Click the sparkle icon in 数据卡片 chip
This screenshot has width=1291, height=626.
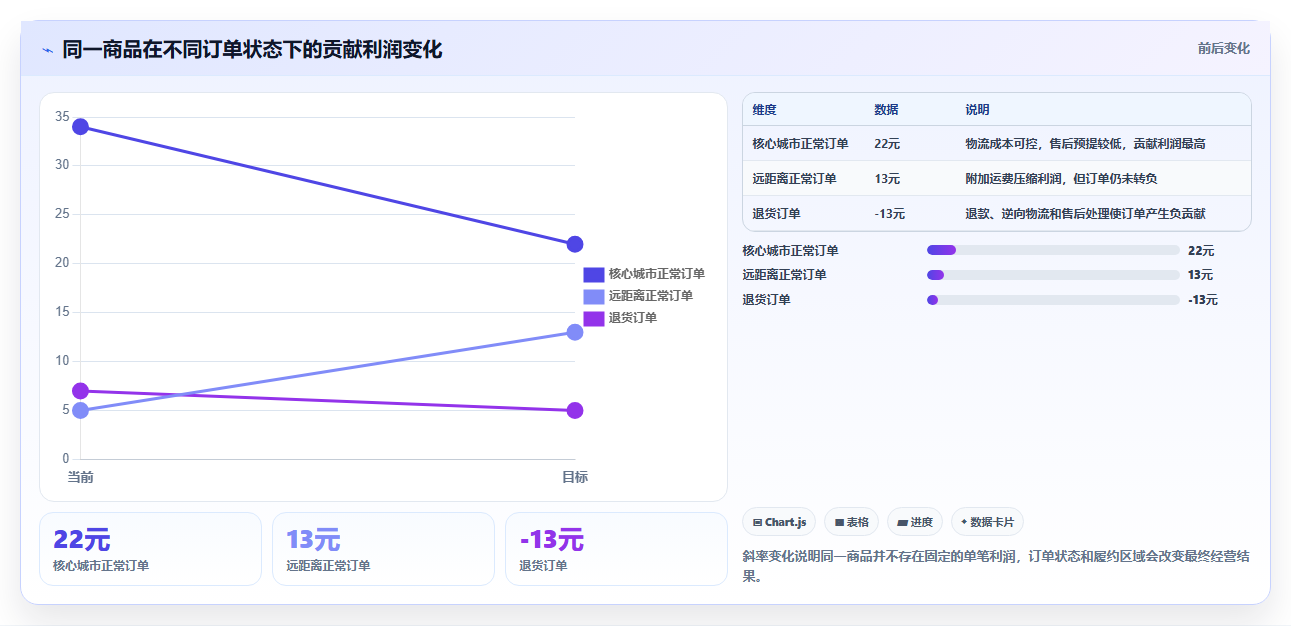[x=964, y=522]
